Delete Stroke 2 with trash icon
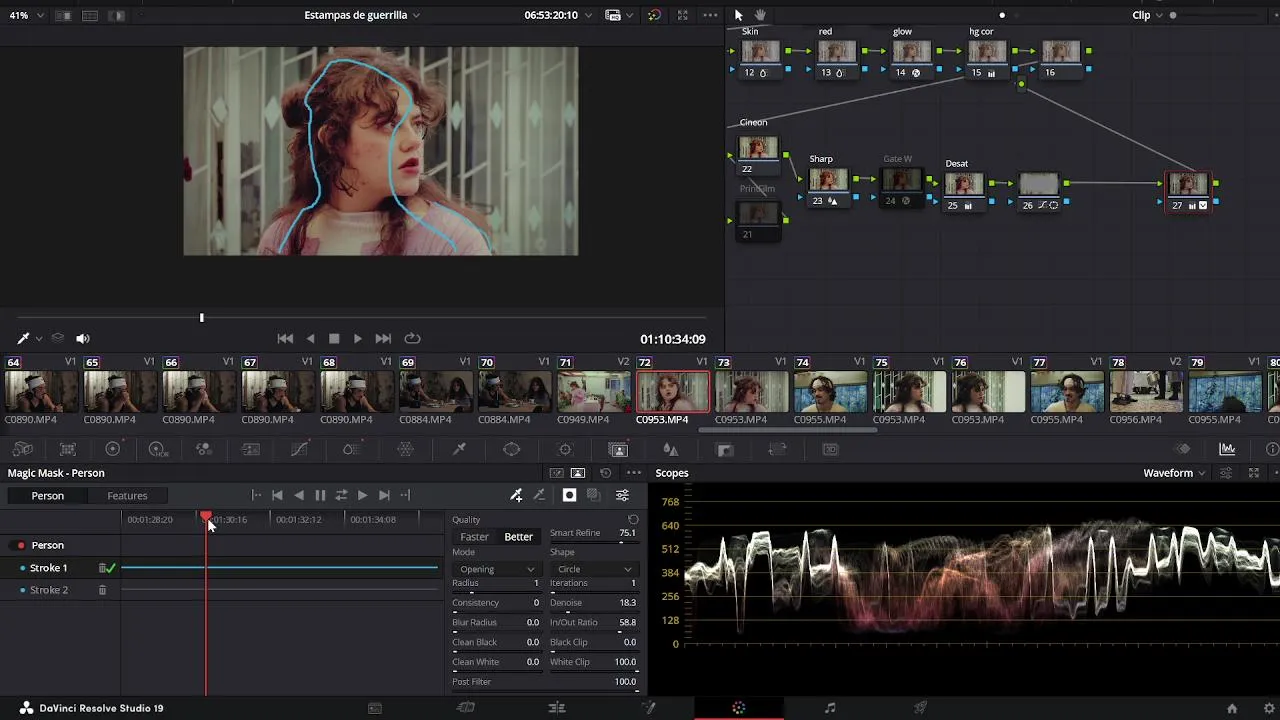Image resolution: width=1280 pixels, height=720 pixels. (x=102, y=590)
